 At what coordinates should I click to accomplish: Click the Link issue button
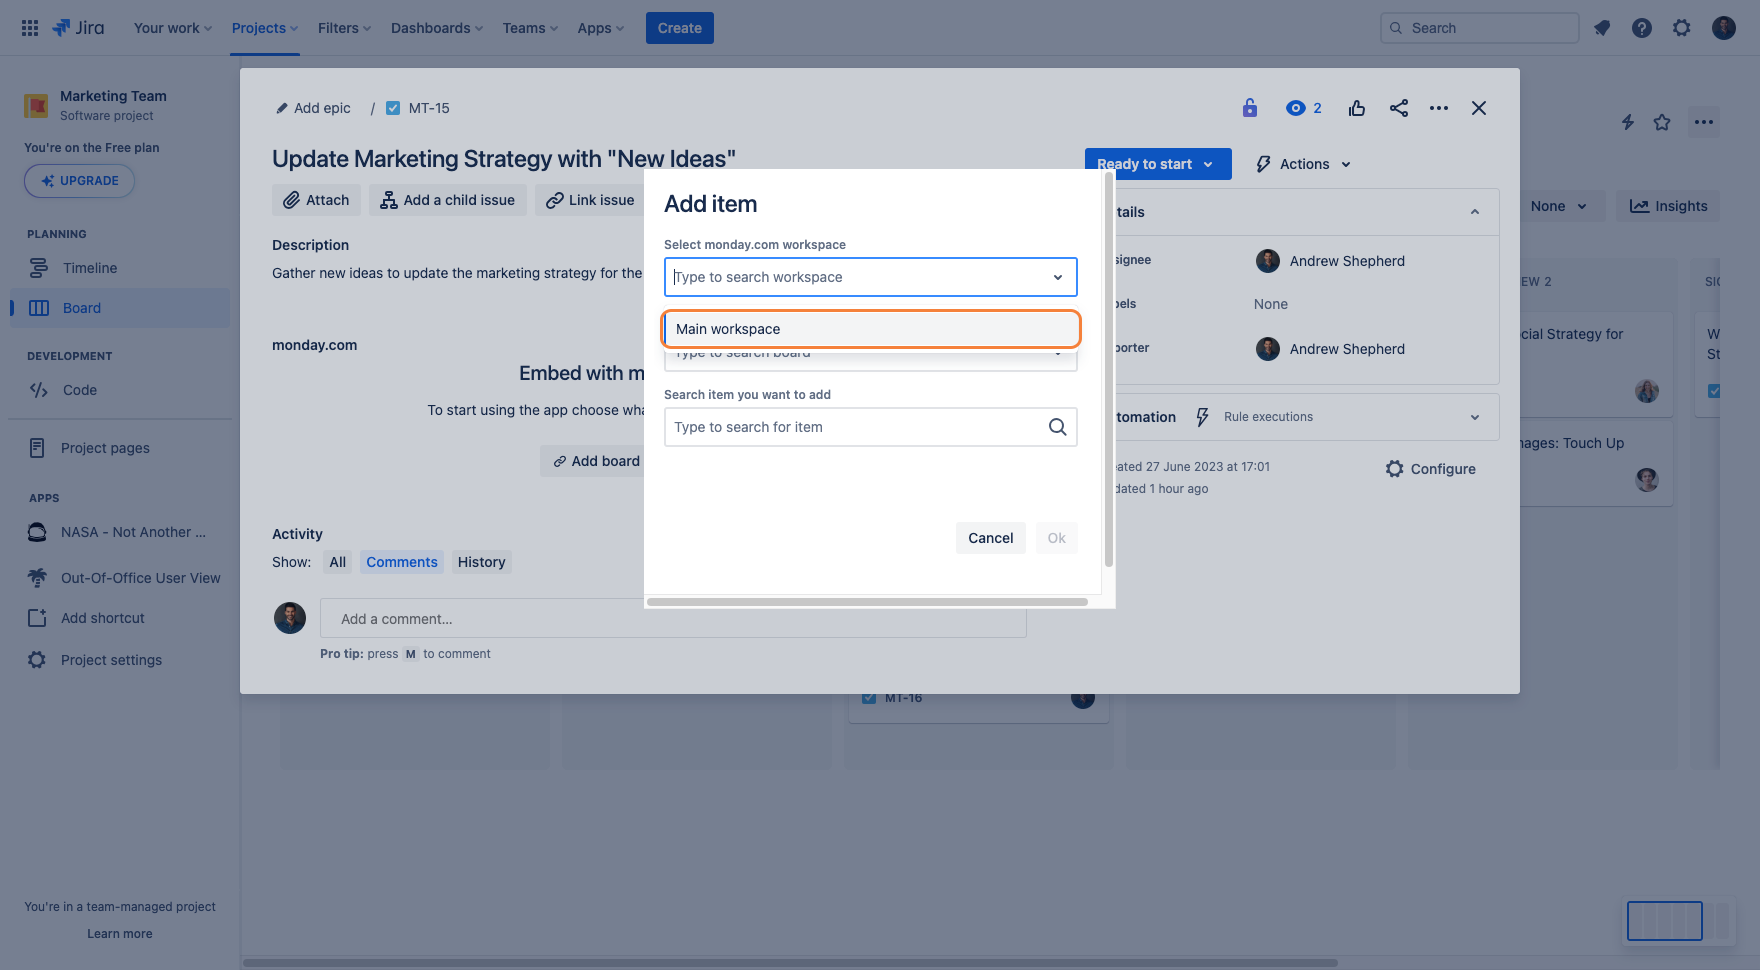590,200
